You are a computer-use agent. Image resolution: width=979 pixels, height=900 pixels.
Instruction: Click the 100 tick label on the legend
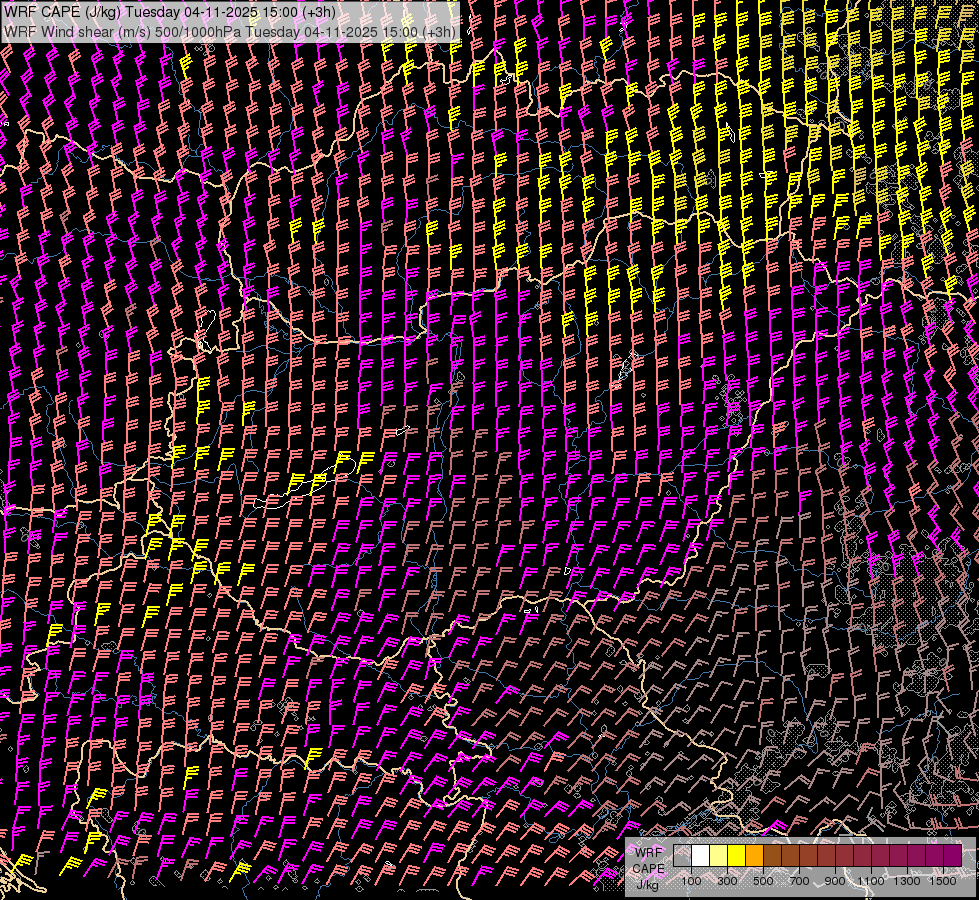[691, 881]
